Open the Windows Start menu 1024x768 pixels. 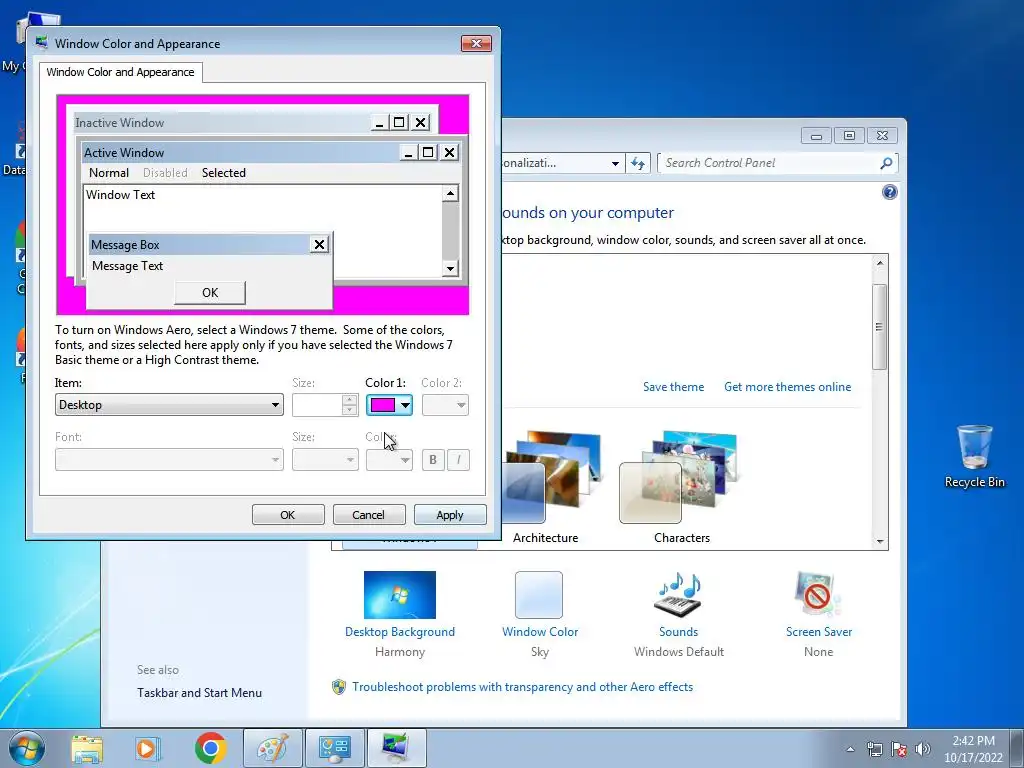(27, 748)
